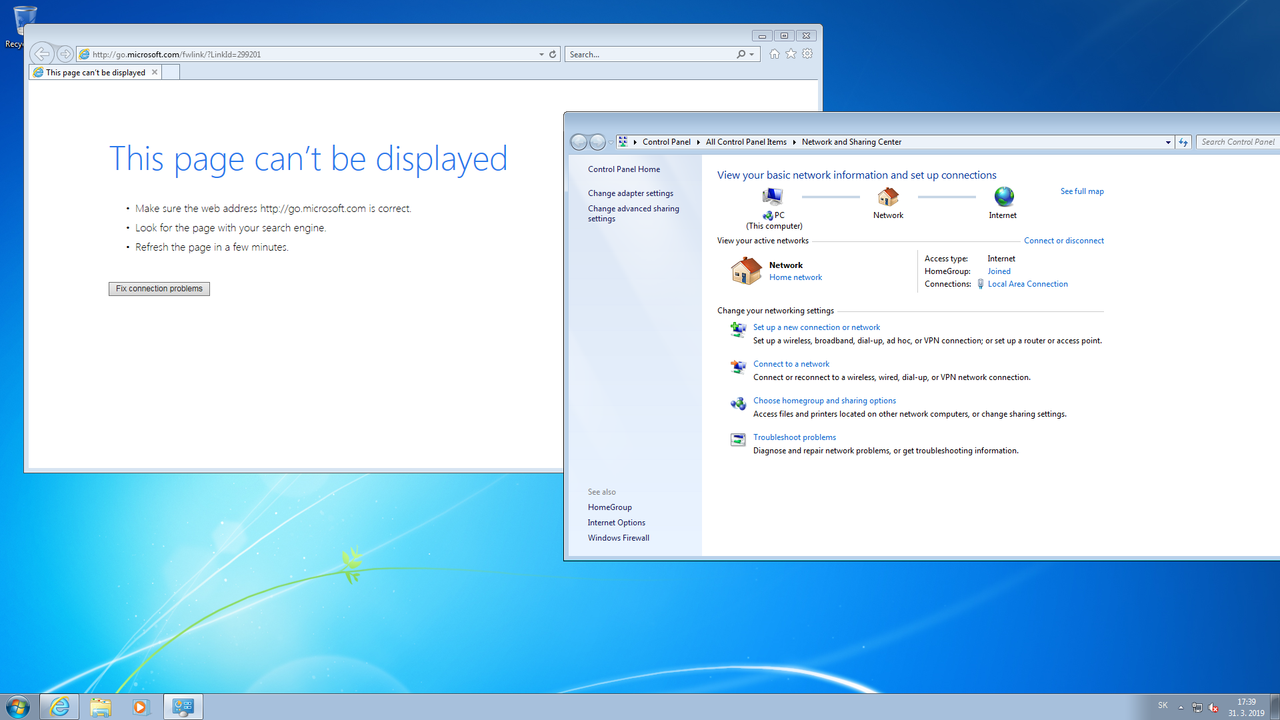
Task: Click 'Search Control Panel' box
Action: click(x=1238, y=142)
